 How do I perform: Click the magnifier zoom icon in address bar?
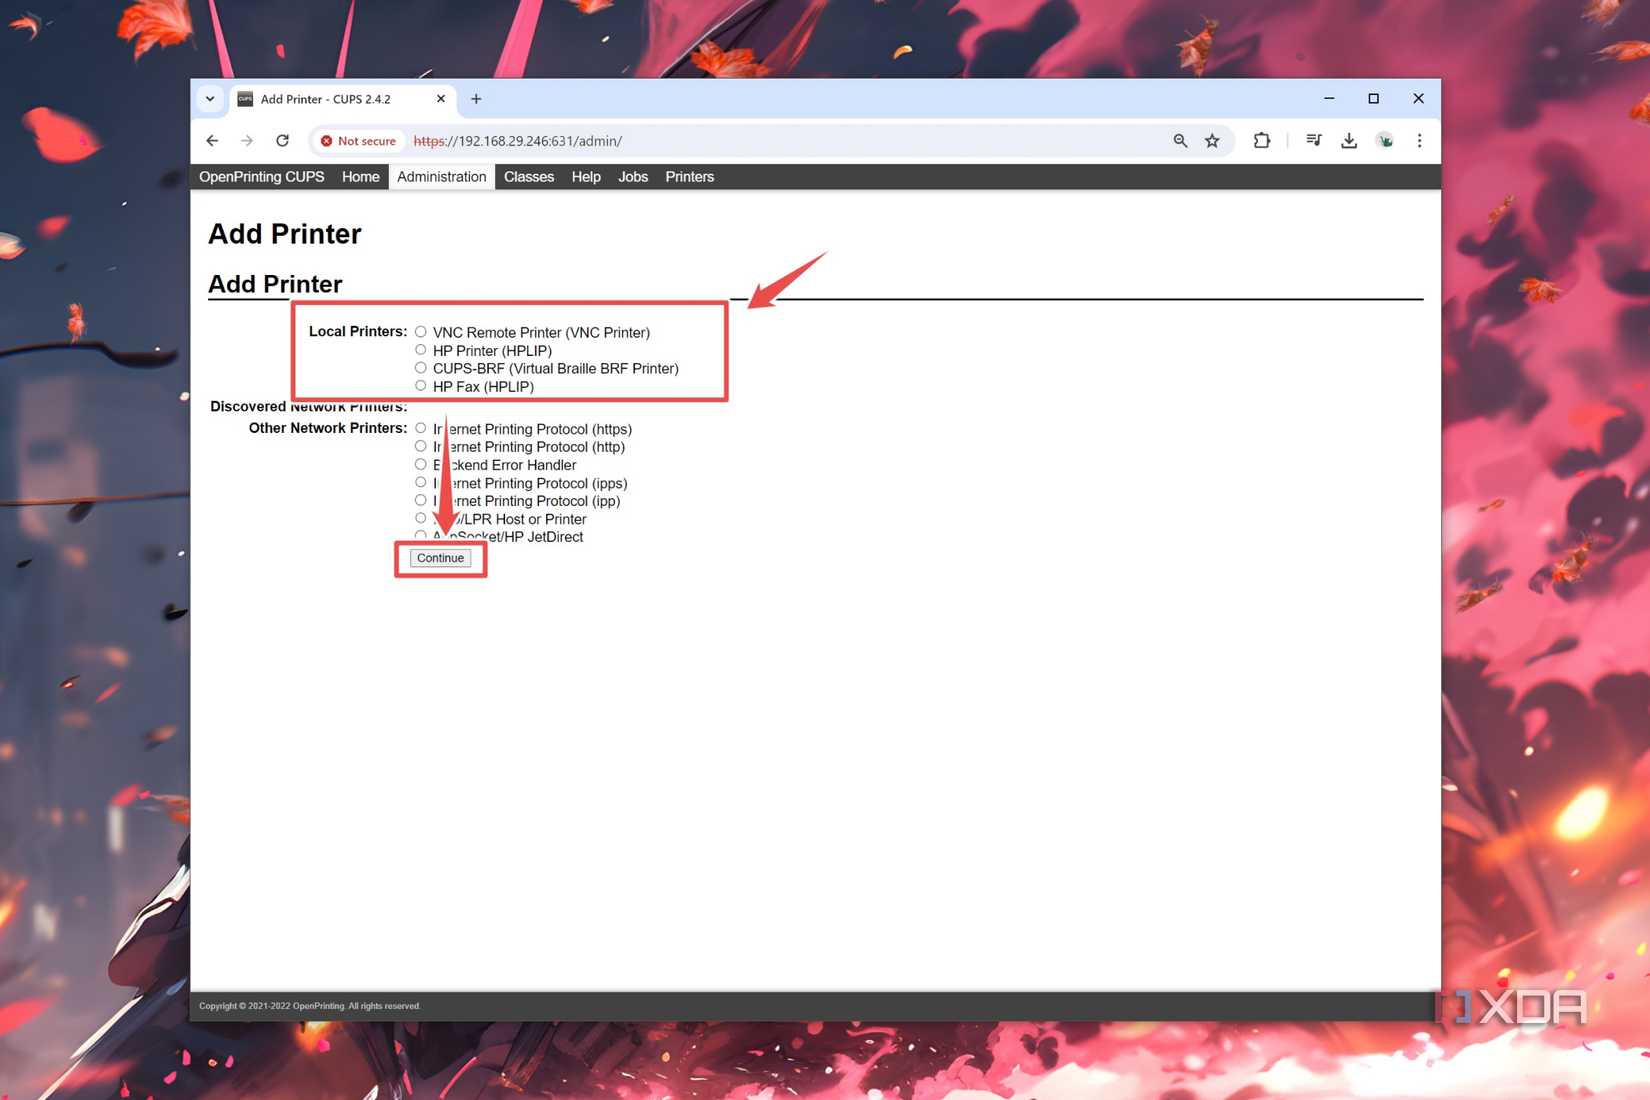coord(1180,140)
